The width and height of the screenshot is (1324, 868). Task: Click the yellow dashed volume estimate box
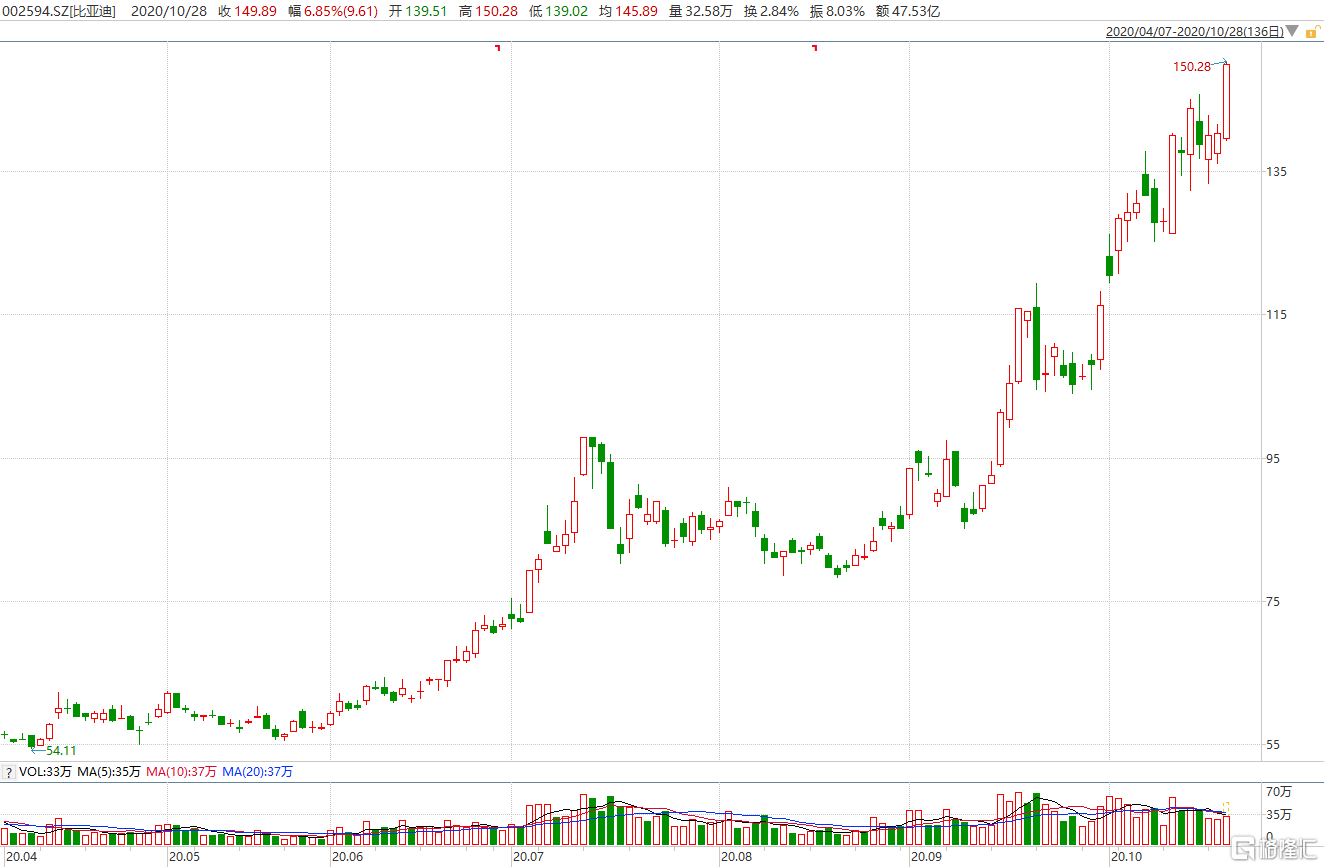pos(1226,808)
